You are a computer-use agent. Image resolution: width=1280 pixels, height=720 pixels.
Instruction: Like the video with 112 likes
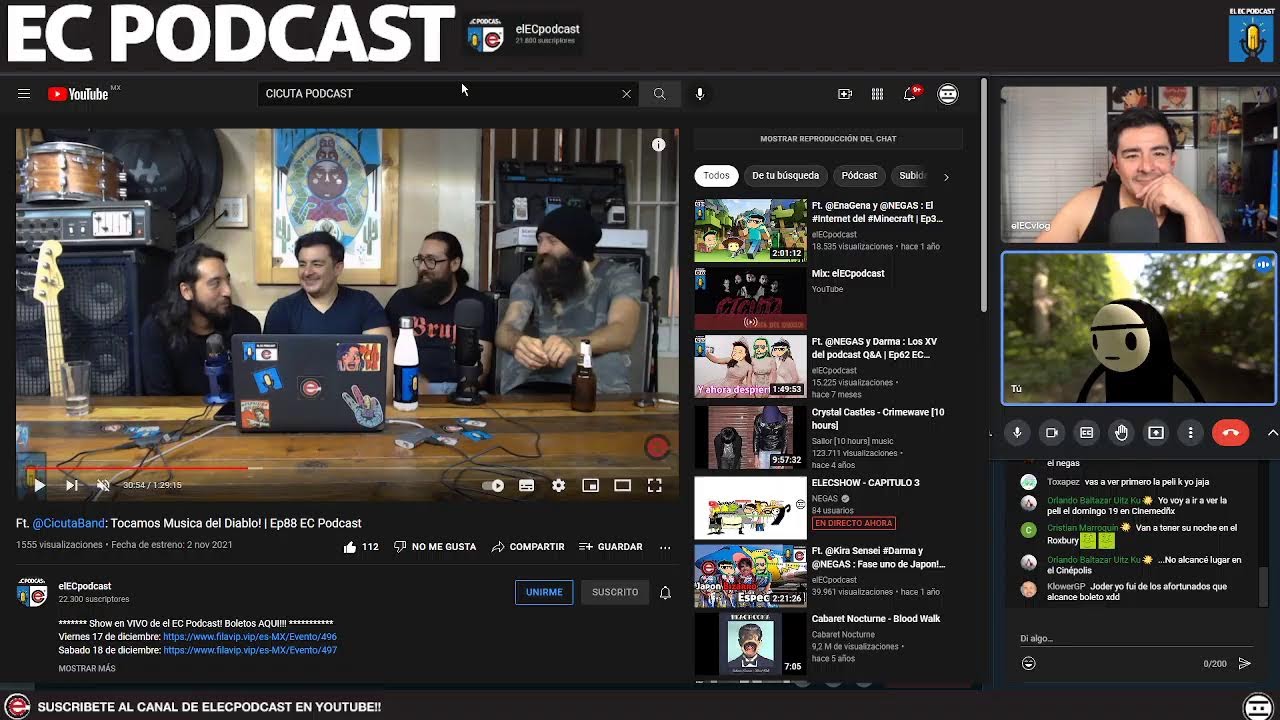(360, 547)
